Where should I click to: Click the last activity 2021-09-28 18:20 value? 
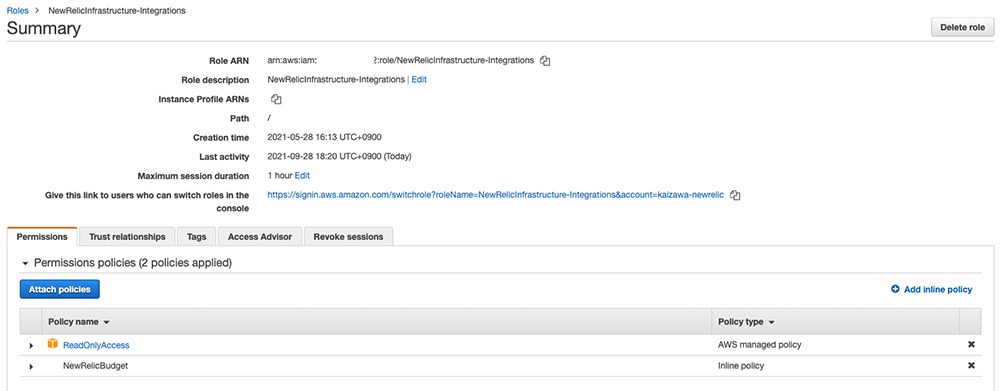pyautogui.click(x=339, y=156)
